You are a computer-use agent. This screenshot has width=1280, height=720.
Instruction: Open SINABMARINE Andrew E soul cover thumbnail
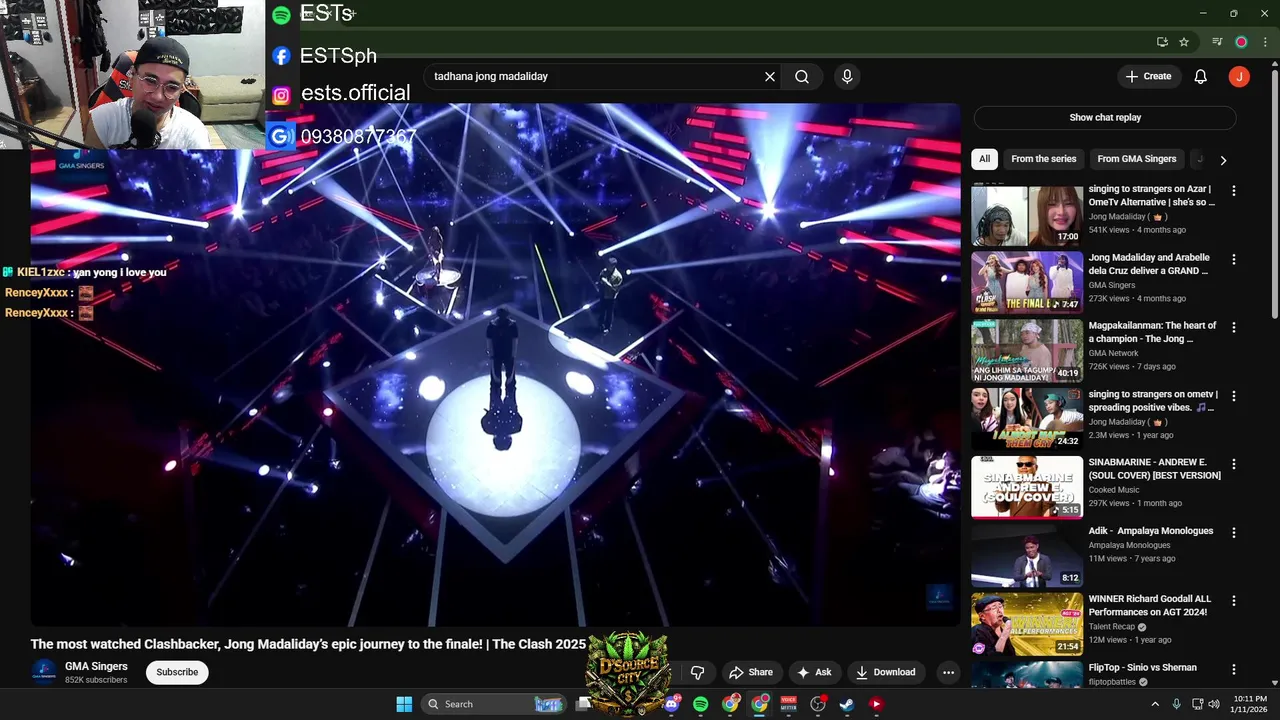[1027, 487]
